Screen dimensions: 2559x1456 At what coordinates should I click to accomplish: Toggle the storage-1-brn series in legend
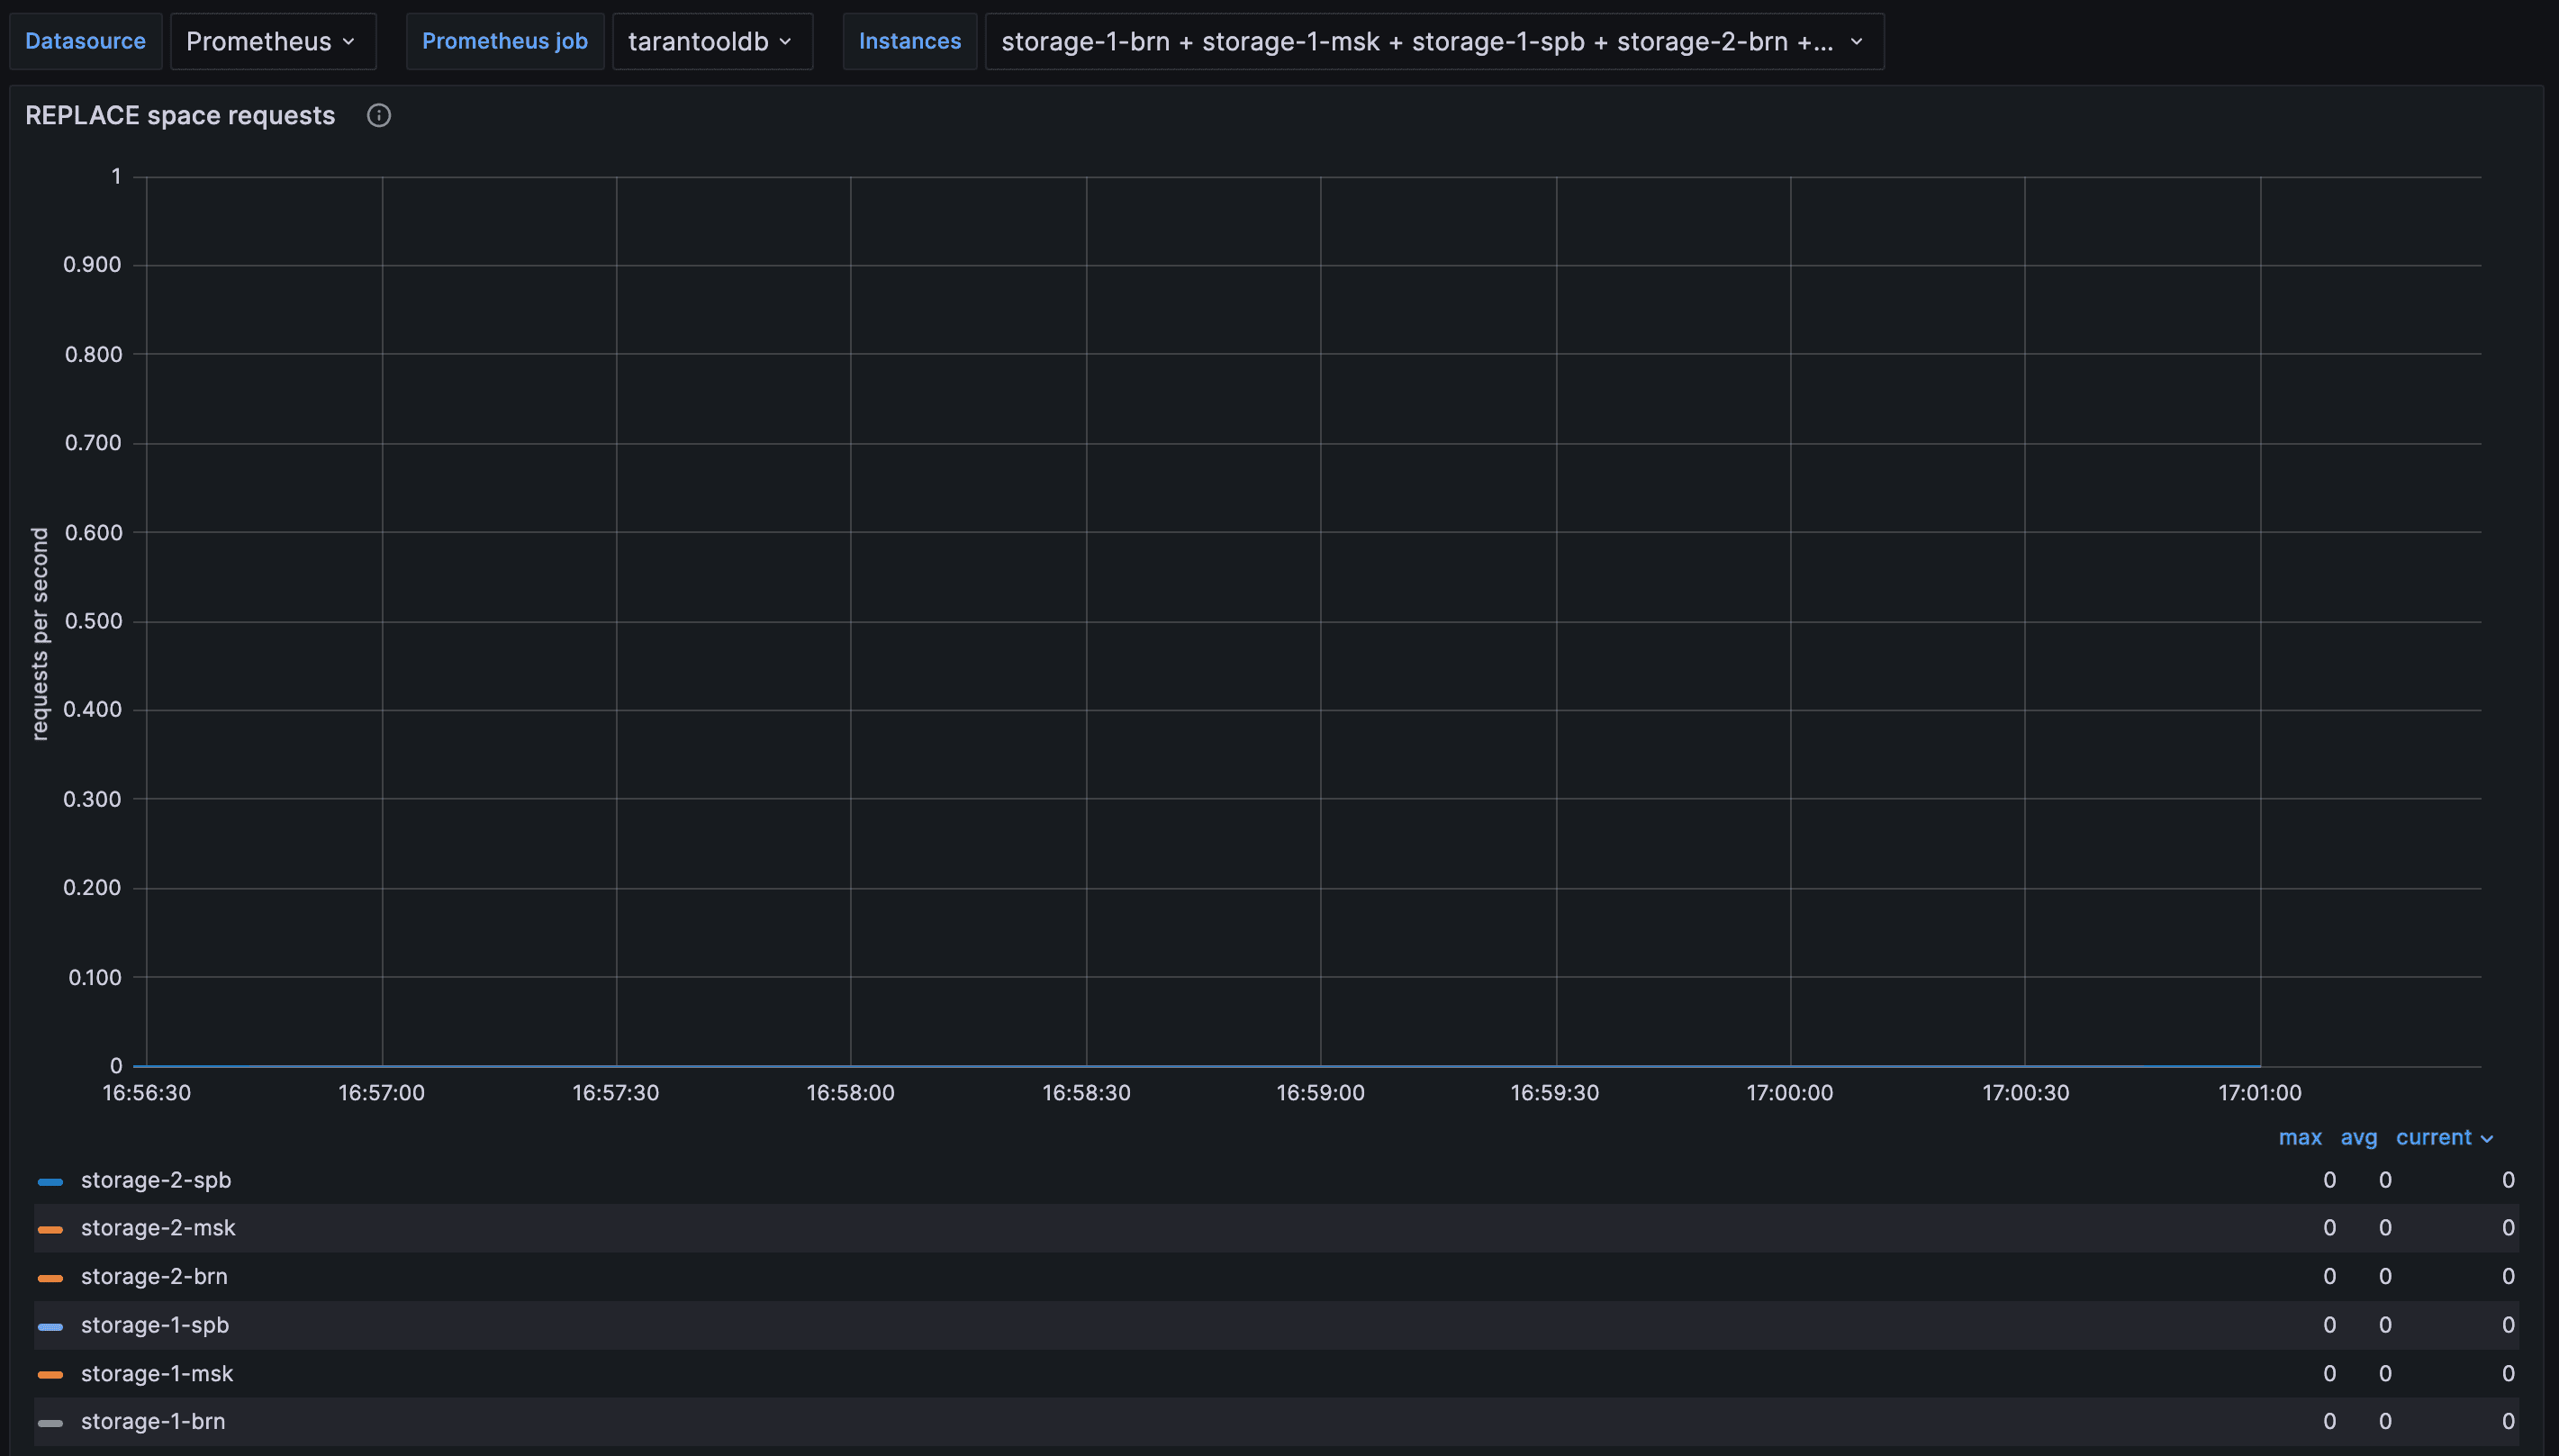[x=153, y=1422]
